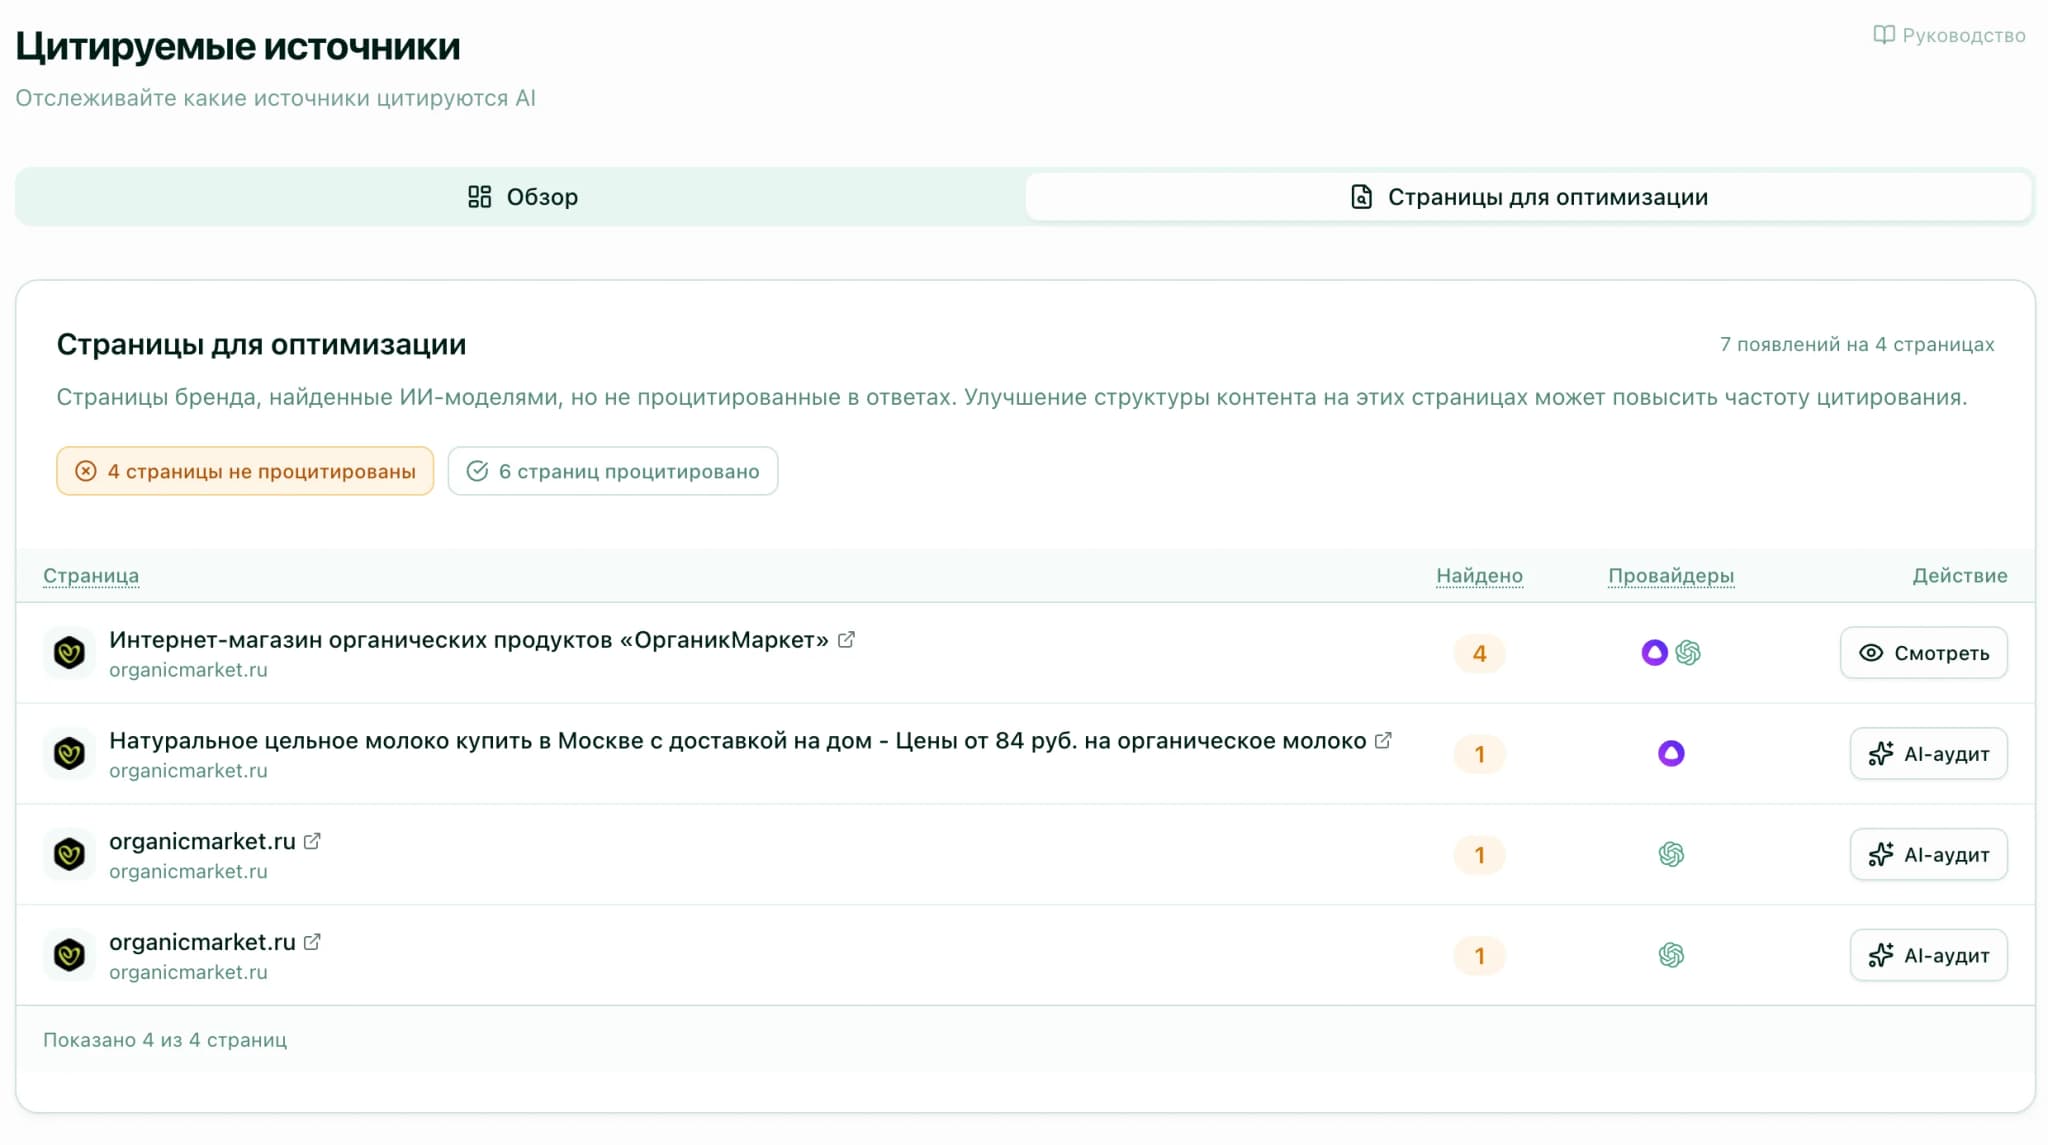Click the purple provider icon in milk row

pyautogui.click(x=1670, y=754)
